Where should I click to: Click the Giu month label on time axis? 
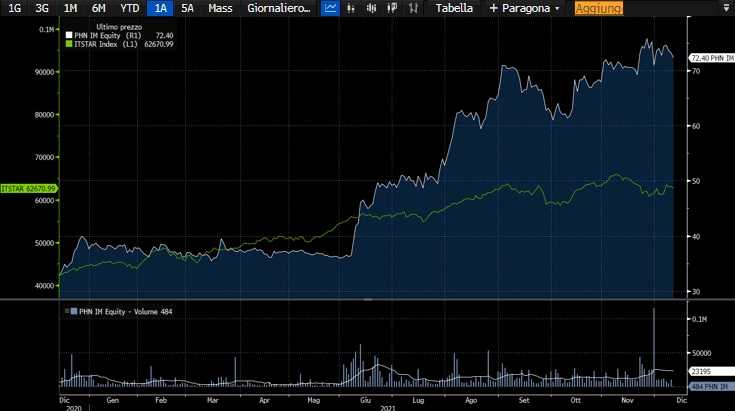coord(365,400)
